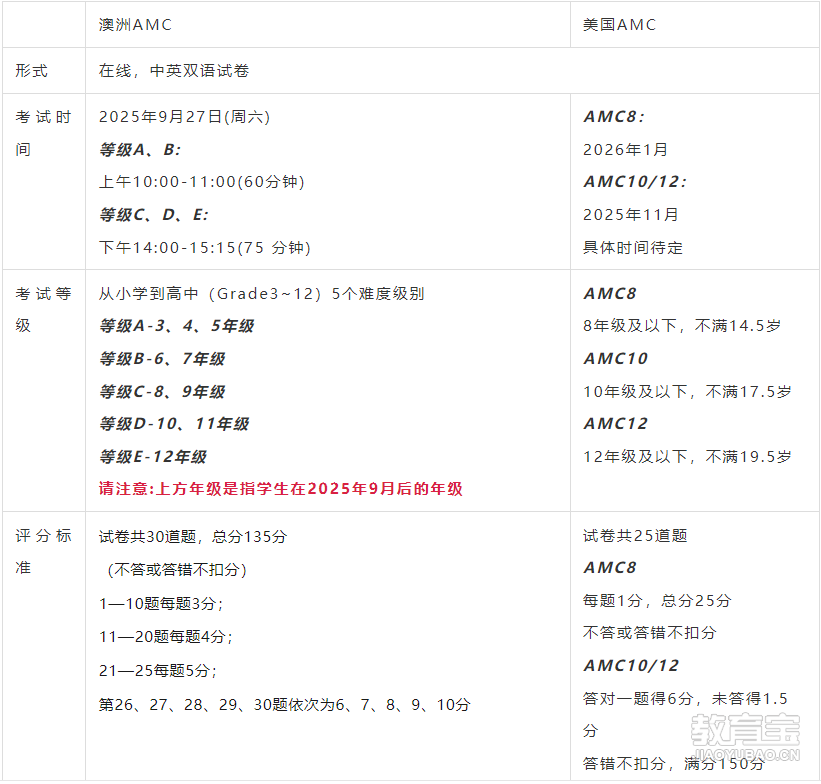Click 'AMC8' heading in the 考试等级 row
This screenshot has width=821, height=784.
610,293
